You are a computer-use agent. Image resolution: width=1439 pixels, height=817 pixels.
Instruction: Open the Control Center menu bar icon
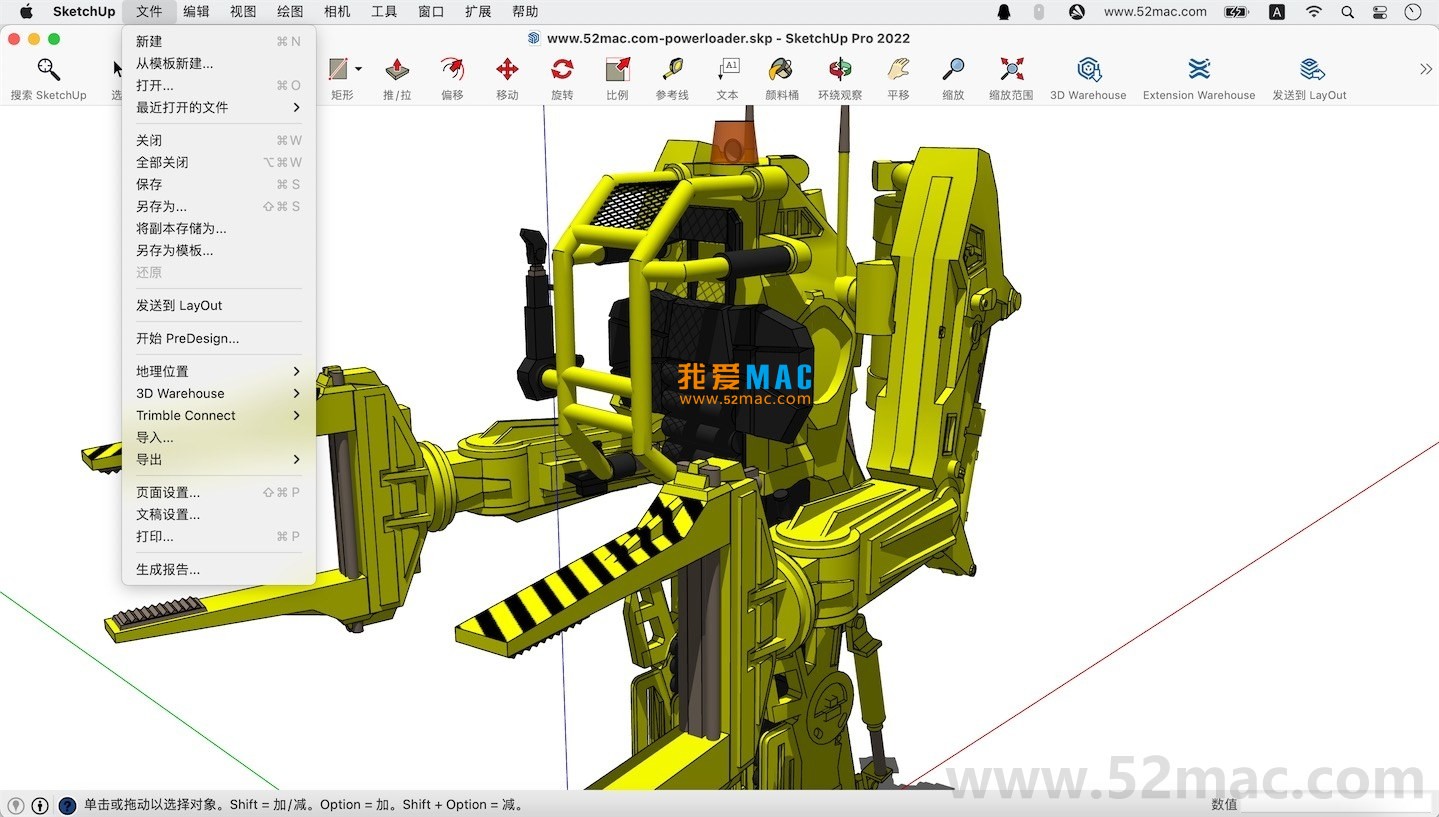tap(1380, 12)
